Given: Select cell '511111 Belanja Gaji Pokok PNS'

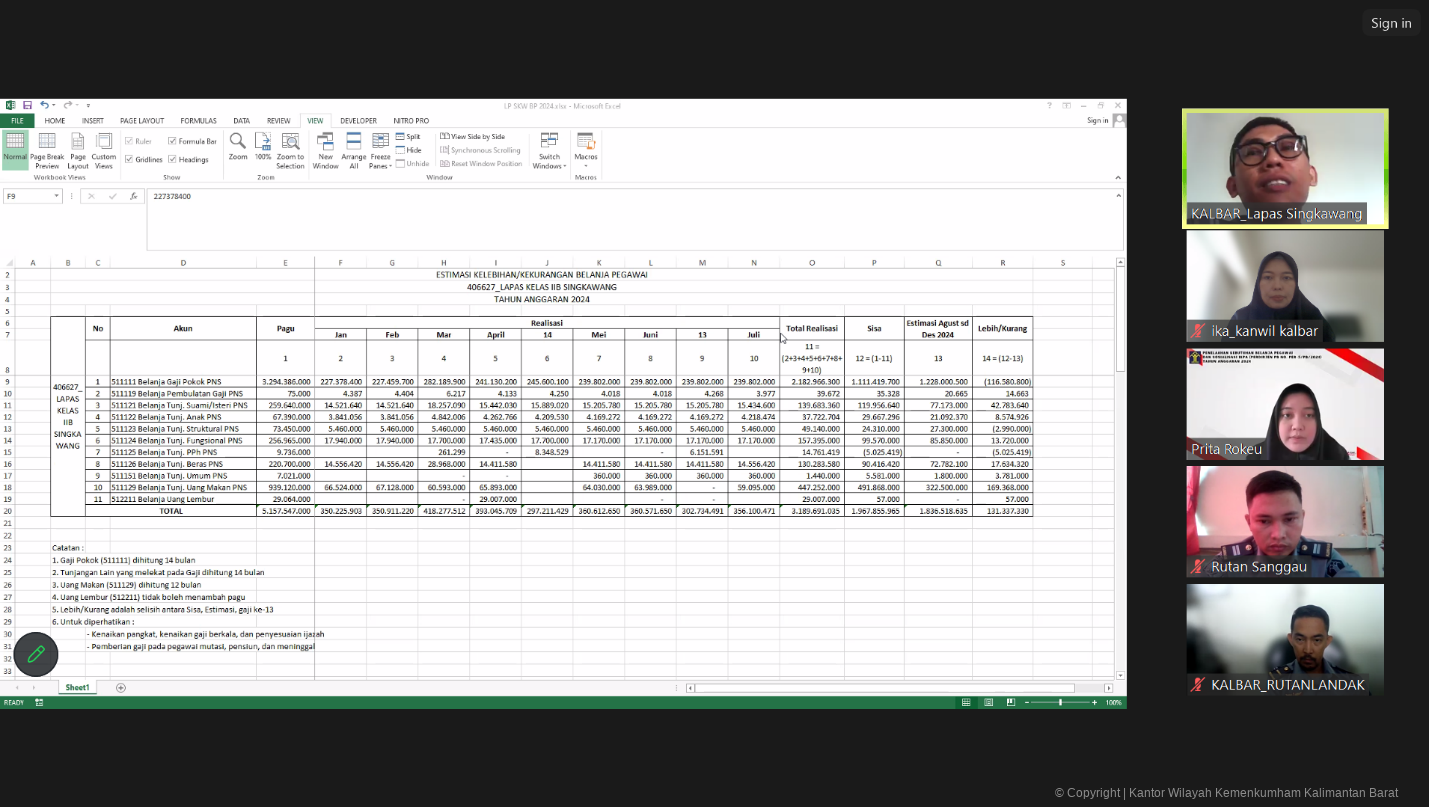Looking at the screenshot, I should tap(183, 382).
